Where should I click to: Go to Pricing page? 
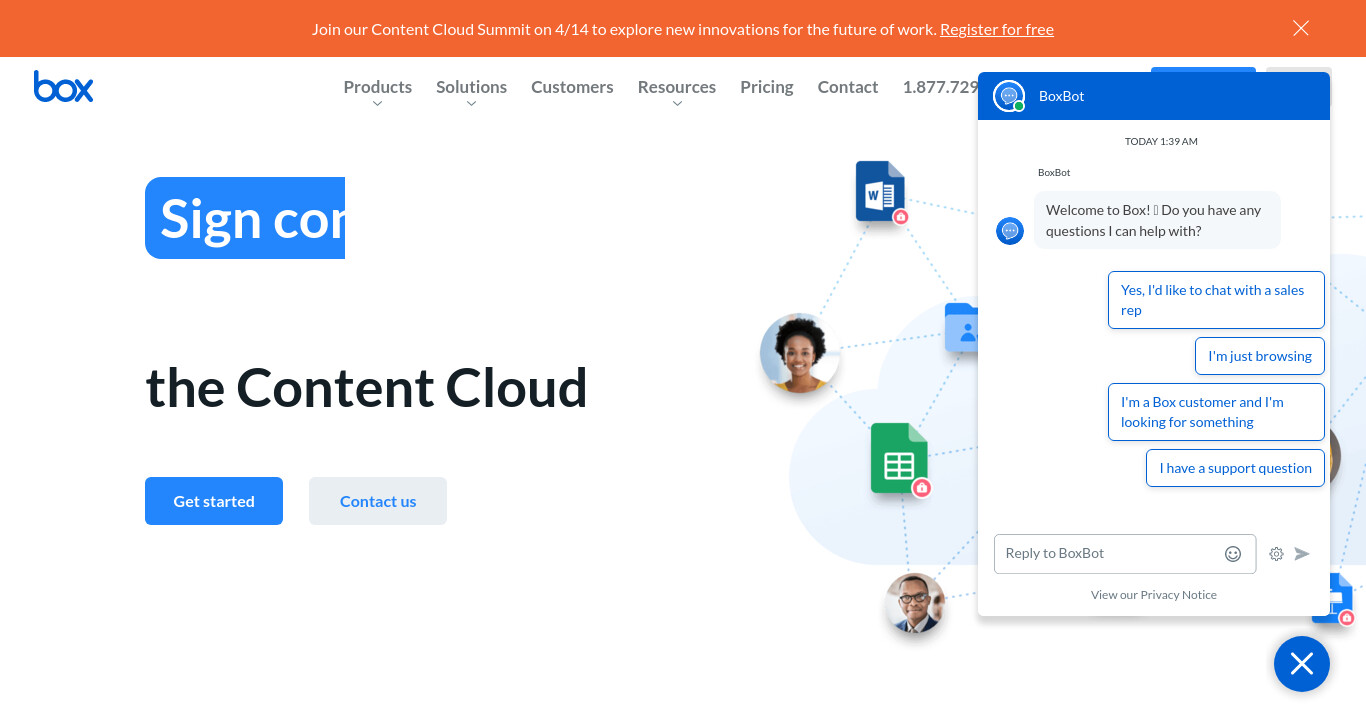point(767,87)
